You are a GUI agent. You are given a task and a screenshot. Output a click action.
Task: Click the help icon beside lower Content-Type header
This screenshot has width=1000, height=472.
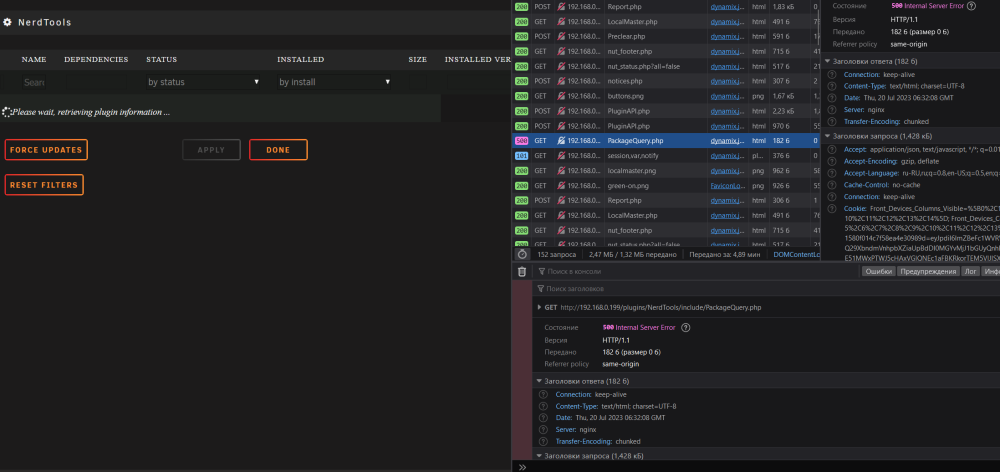coord(543,406)
